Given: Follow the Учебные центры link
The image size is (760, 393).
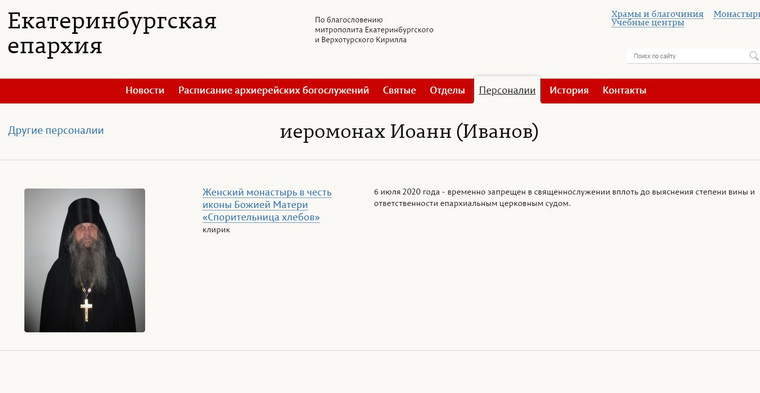Looking at the screenshot, I should coord(648,23).
